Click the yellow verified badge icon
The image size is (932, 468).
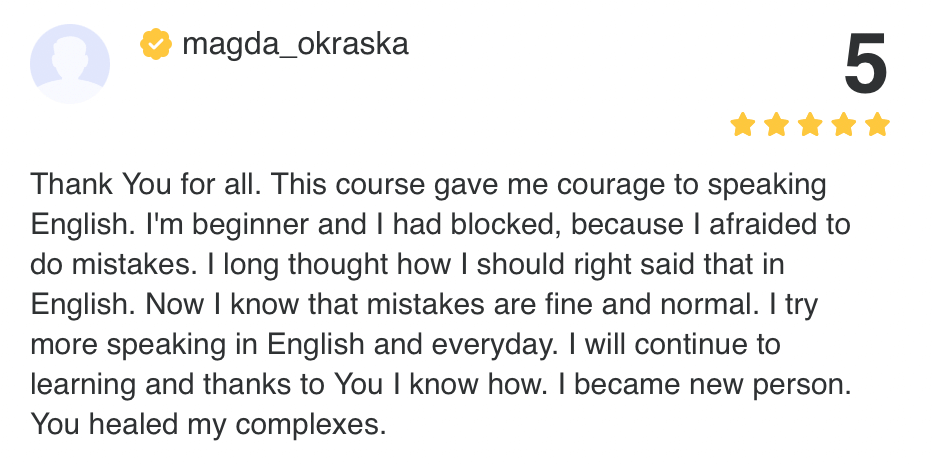[x=154, y=45]
